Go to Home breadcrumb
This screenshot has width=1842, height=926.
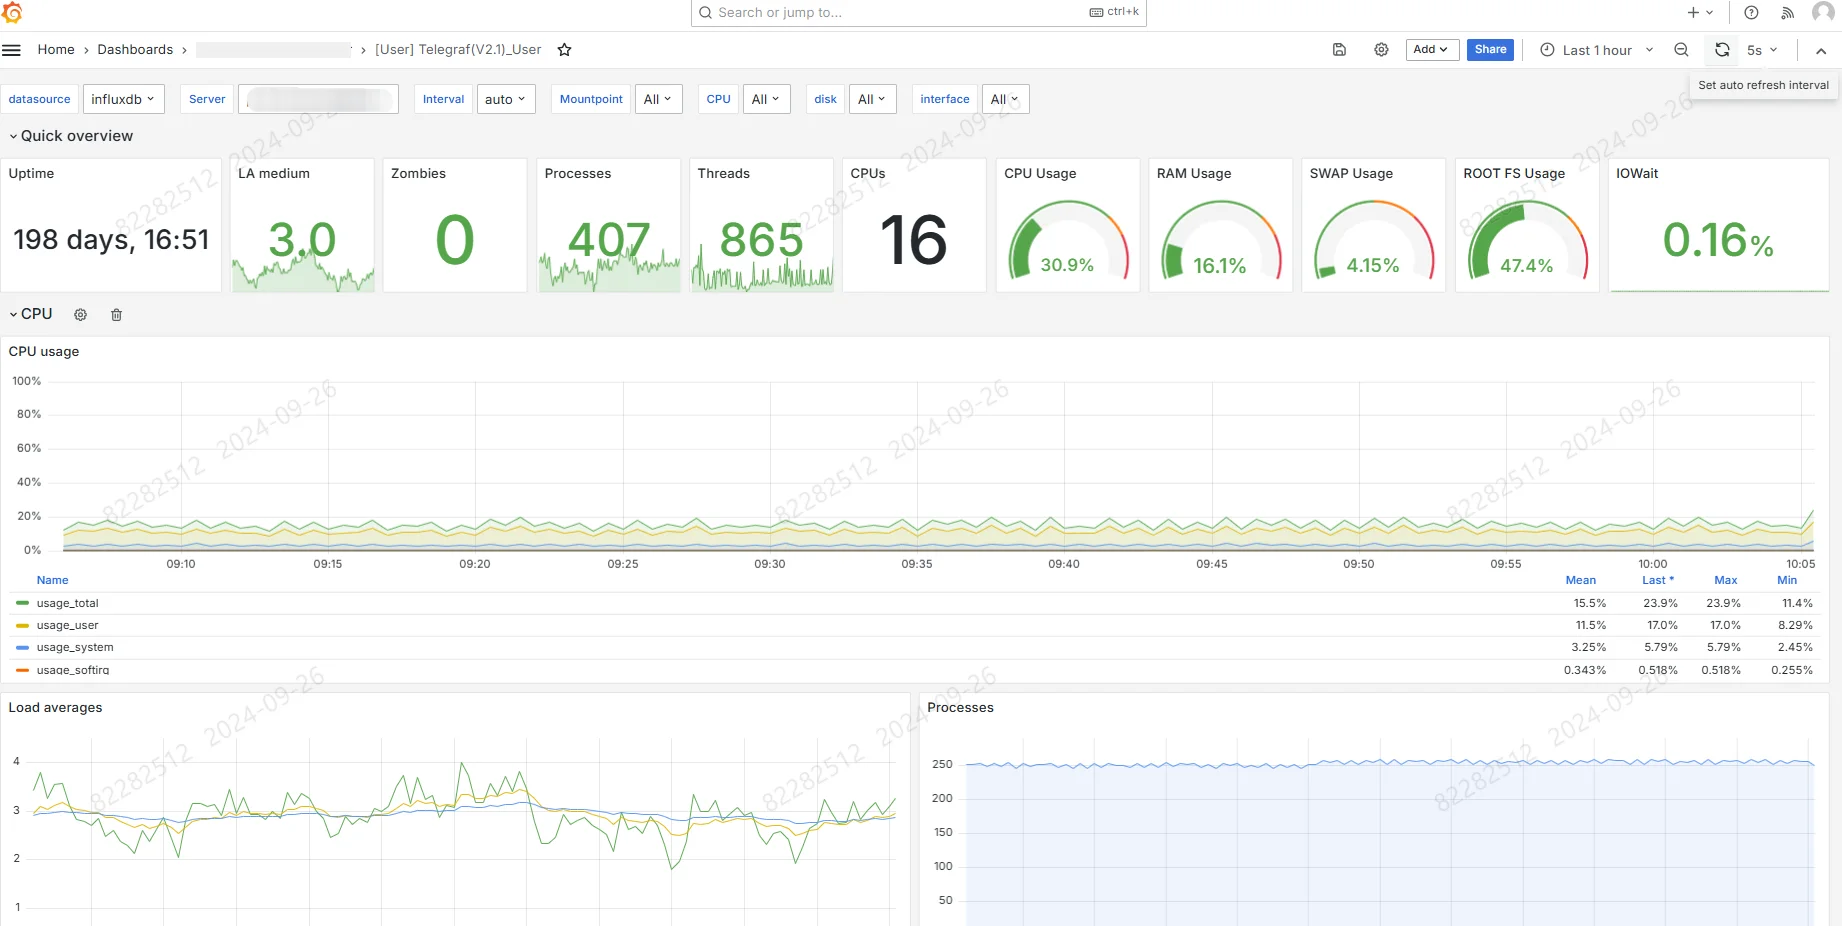point(56,50)
